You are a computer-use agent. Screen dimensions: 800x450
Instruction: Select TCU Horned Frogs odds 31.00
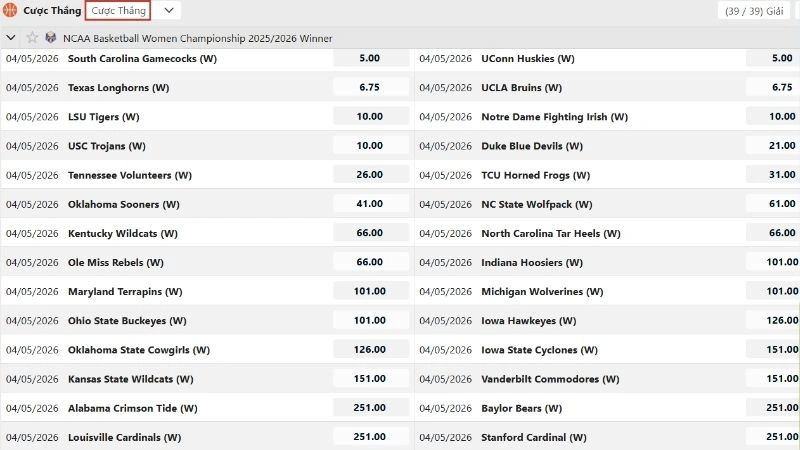[773, 174]
